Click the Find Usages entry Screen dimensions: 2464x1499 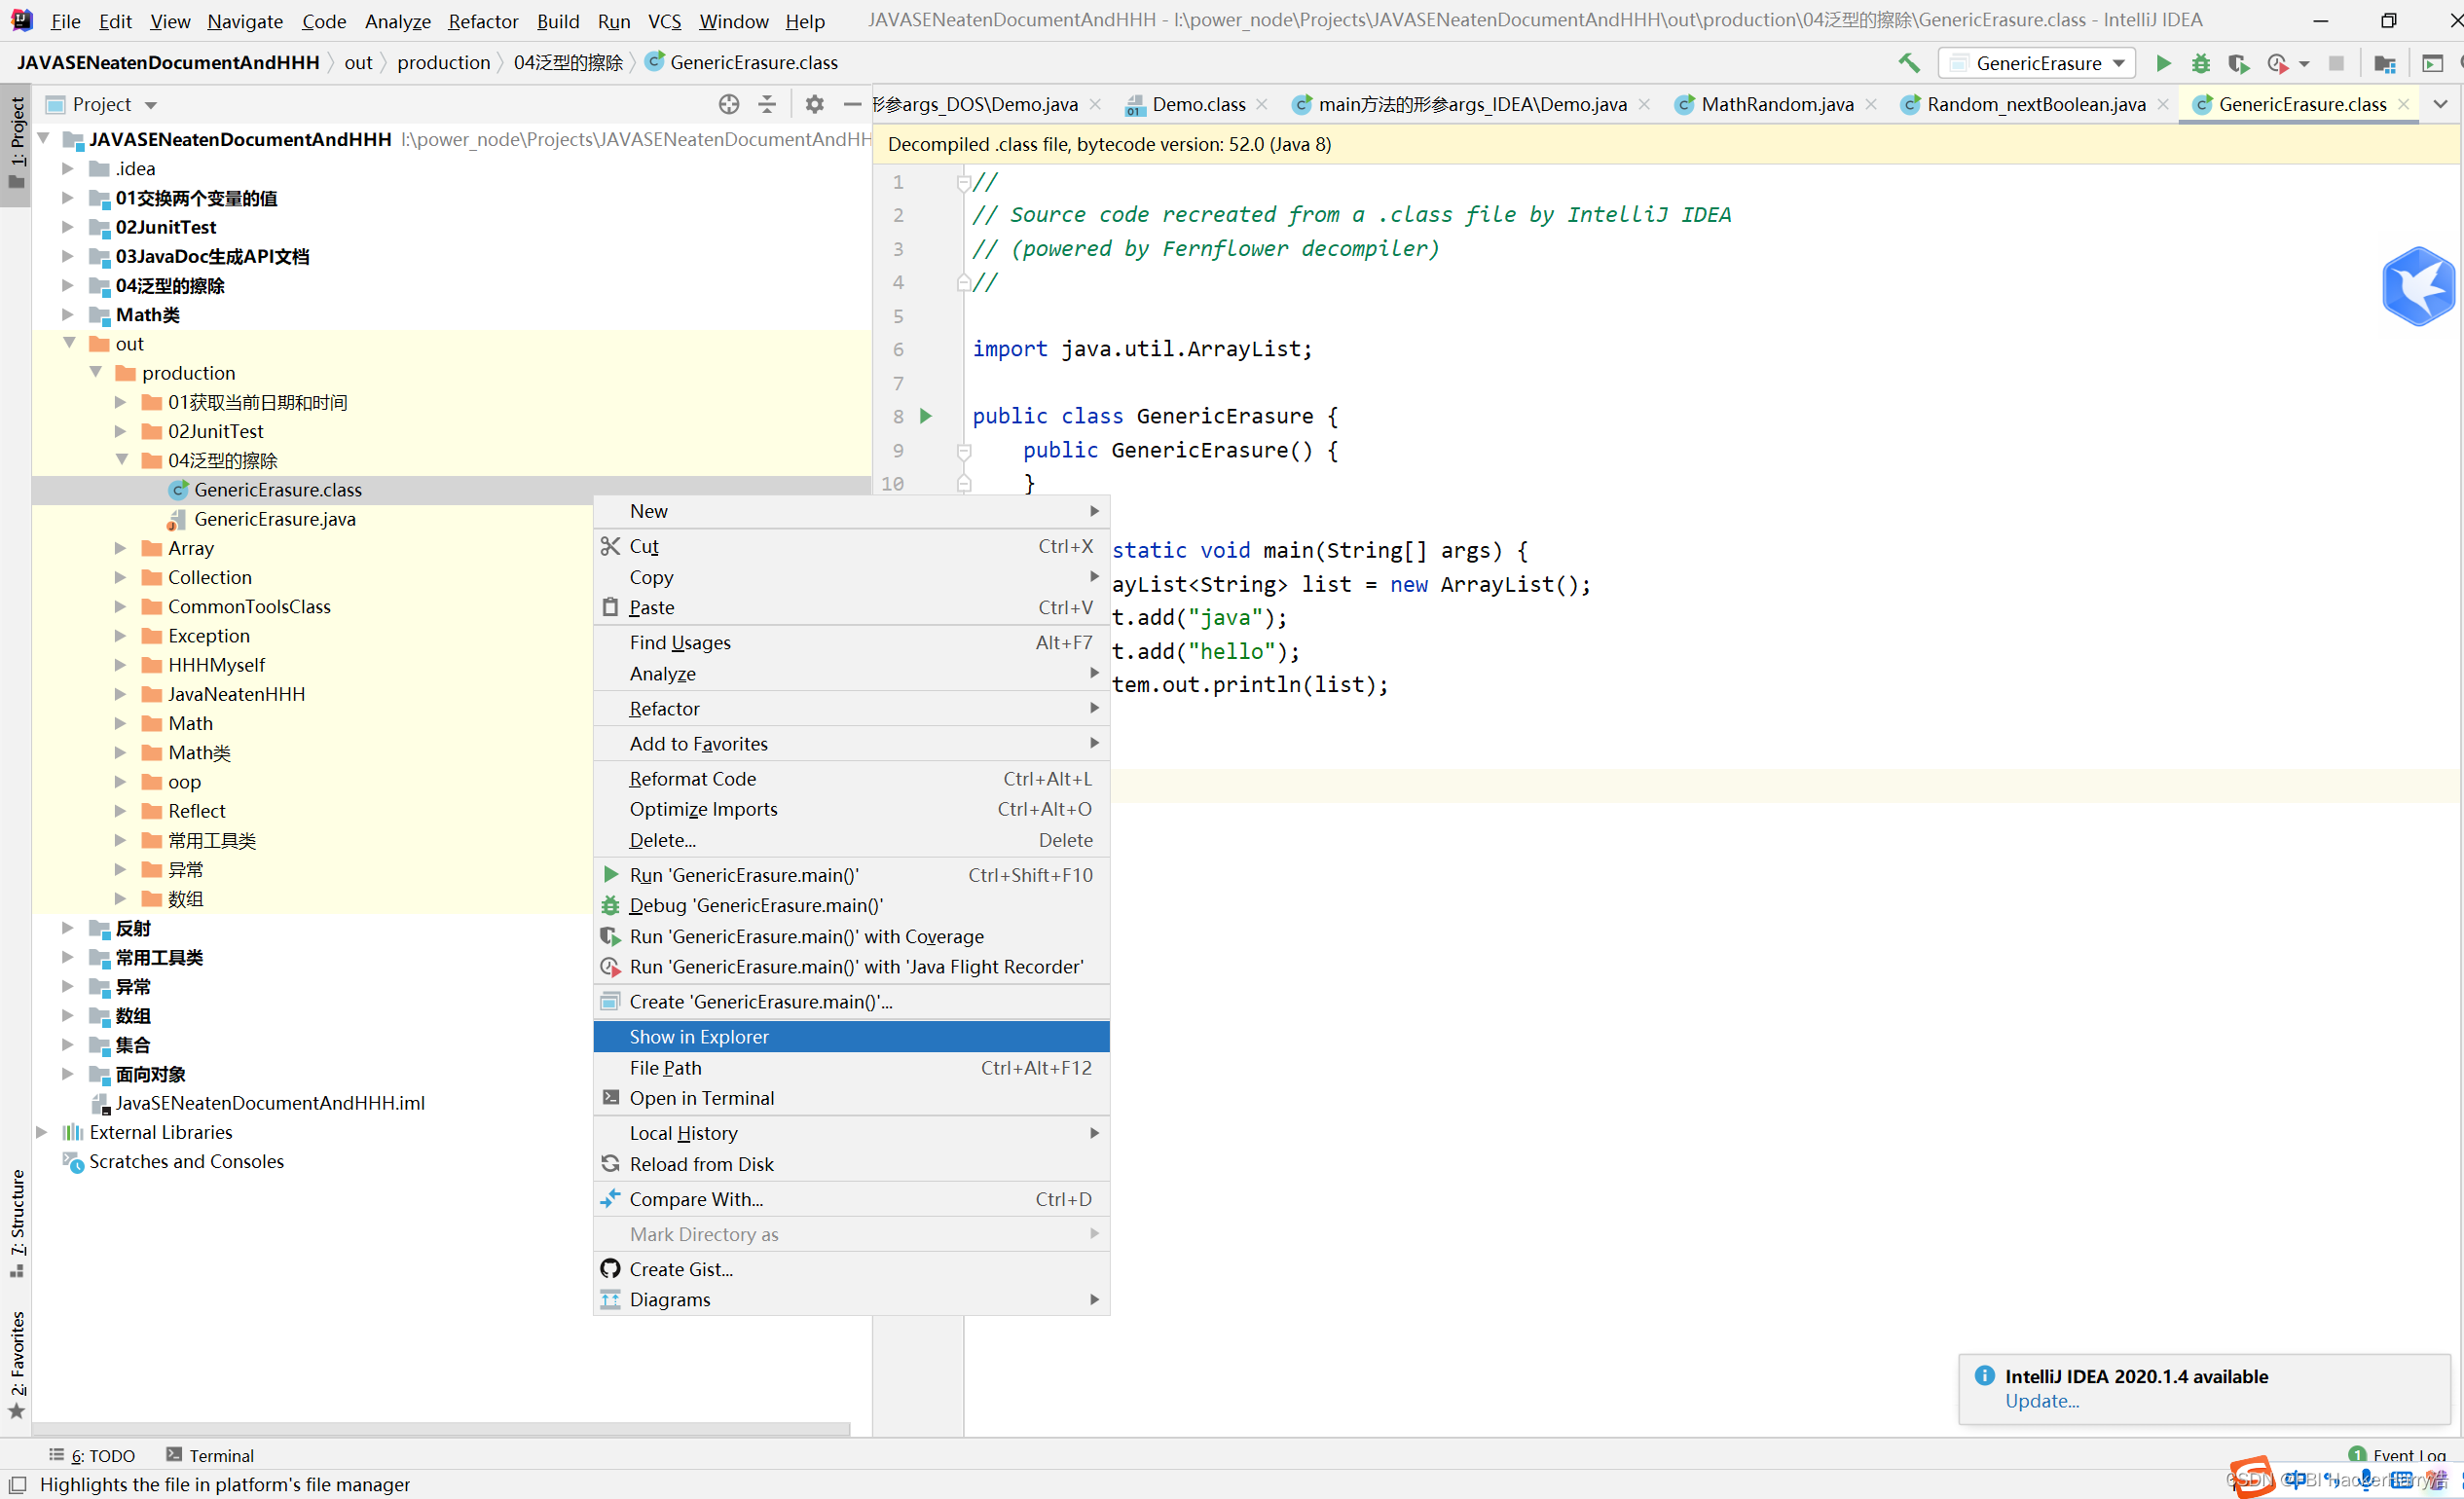point(851,642)
